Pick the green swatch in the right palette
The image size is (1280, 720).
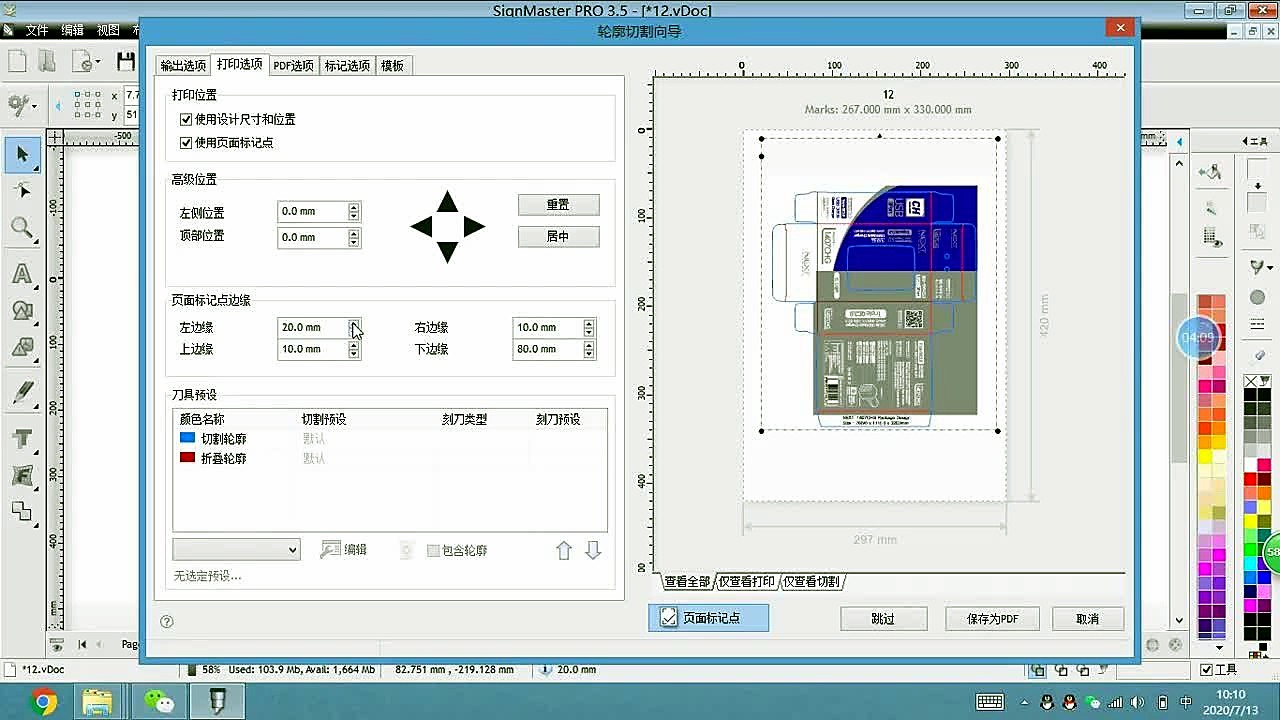click(x=1250, y=550)
